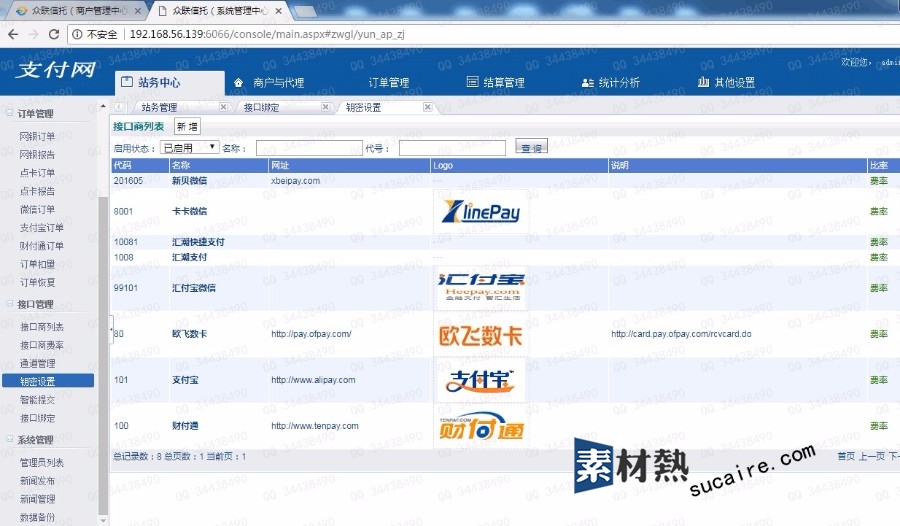Switch to the 众联信托 商户管理中心 browser tab

pos(75,10)
